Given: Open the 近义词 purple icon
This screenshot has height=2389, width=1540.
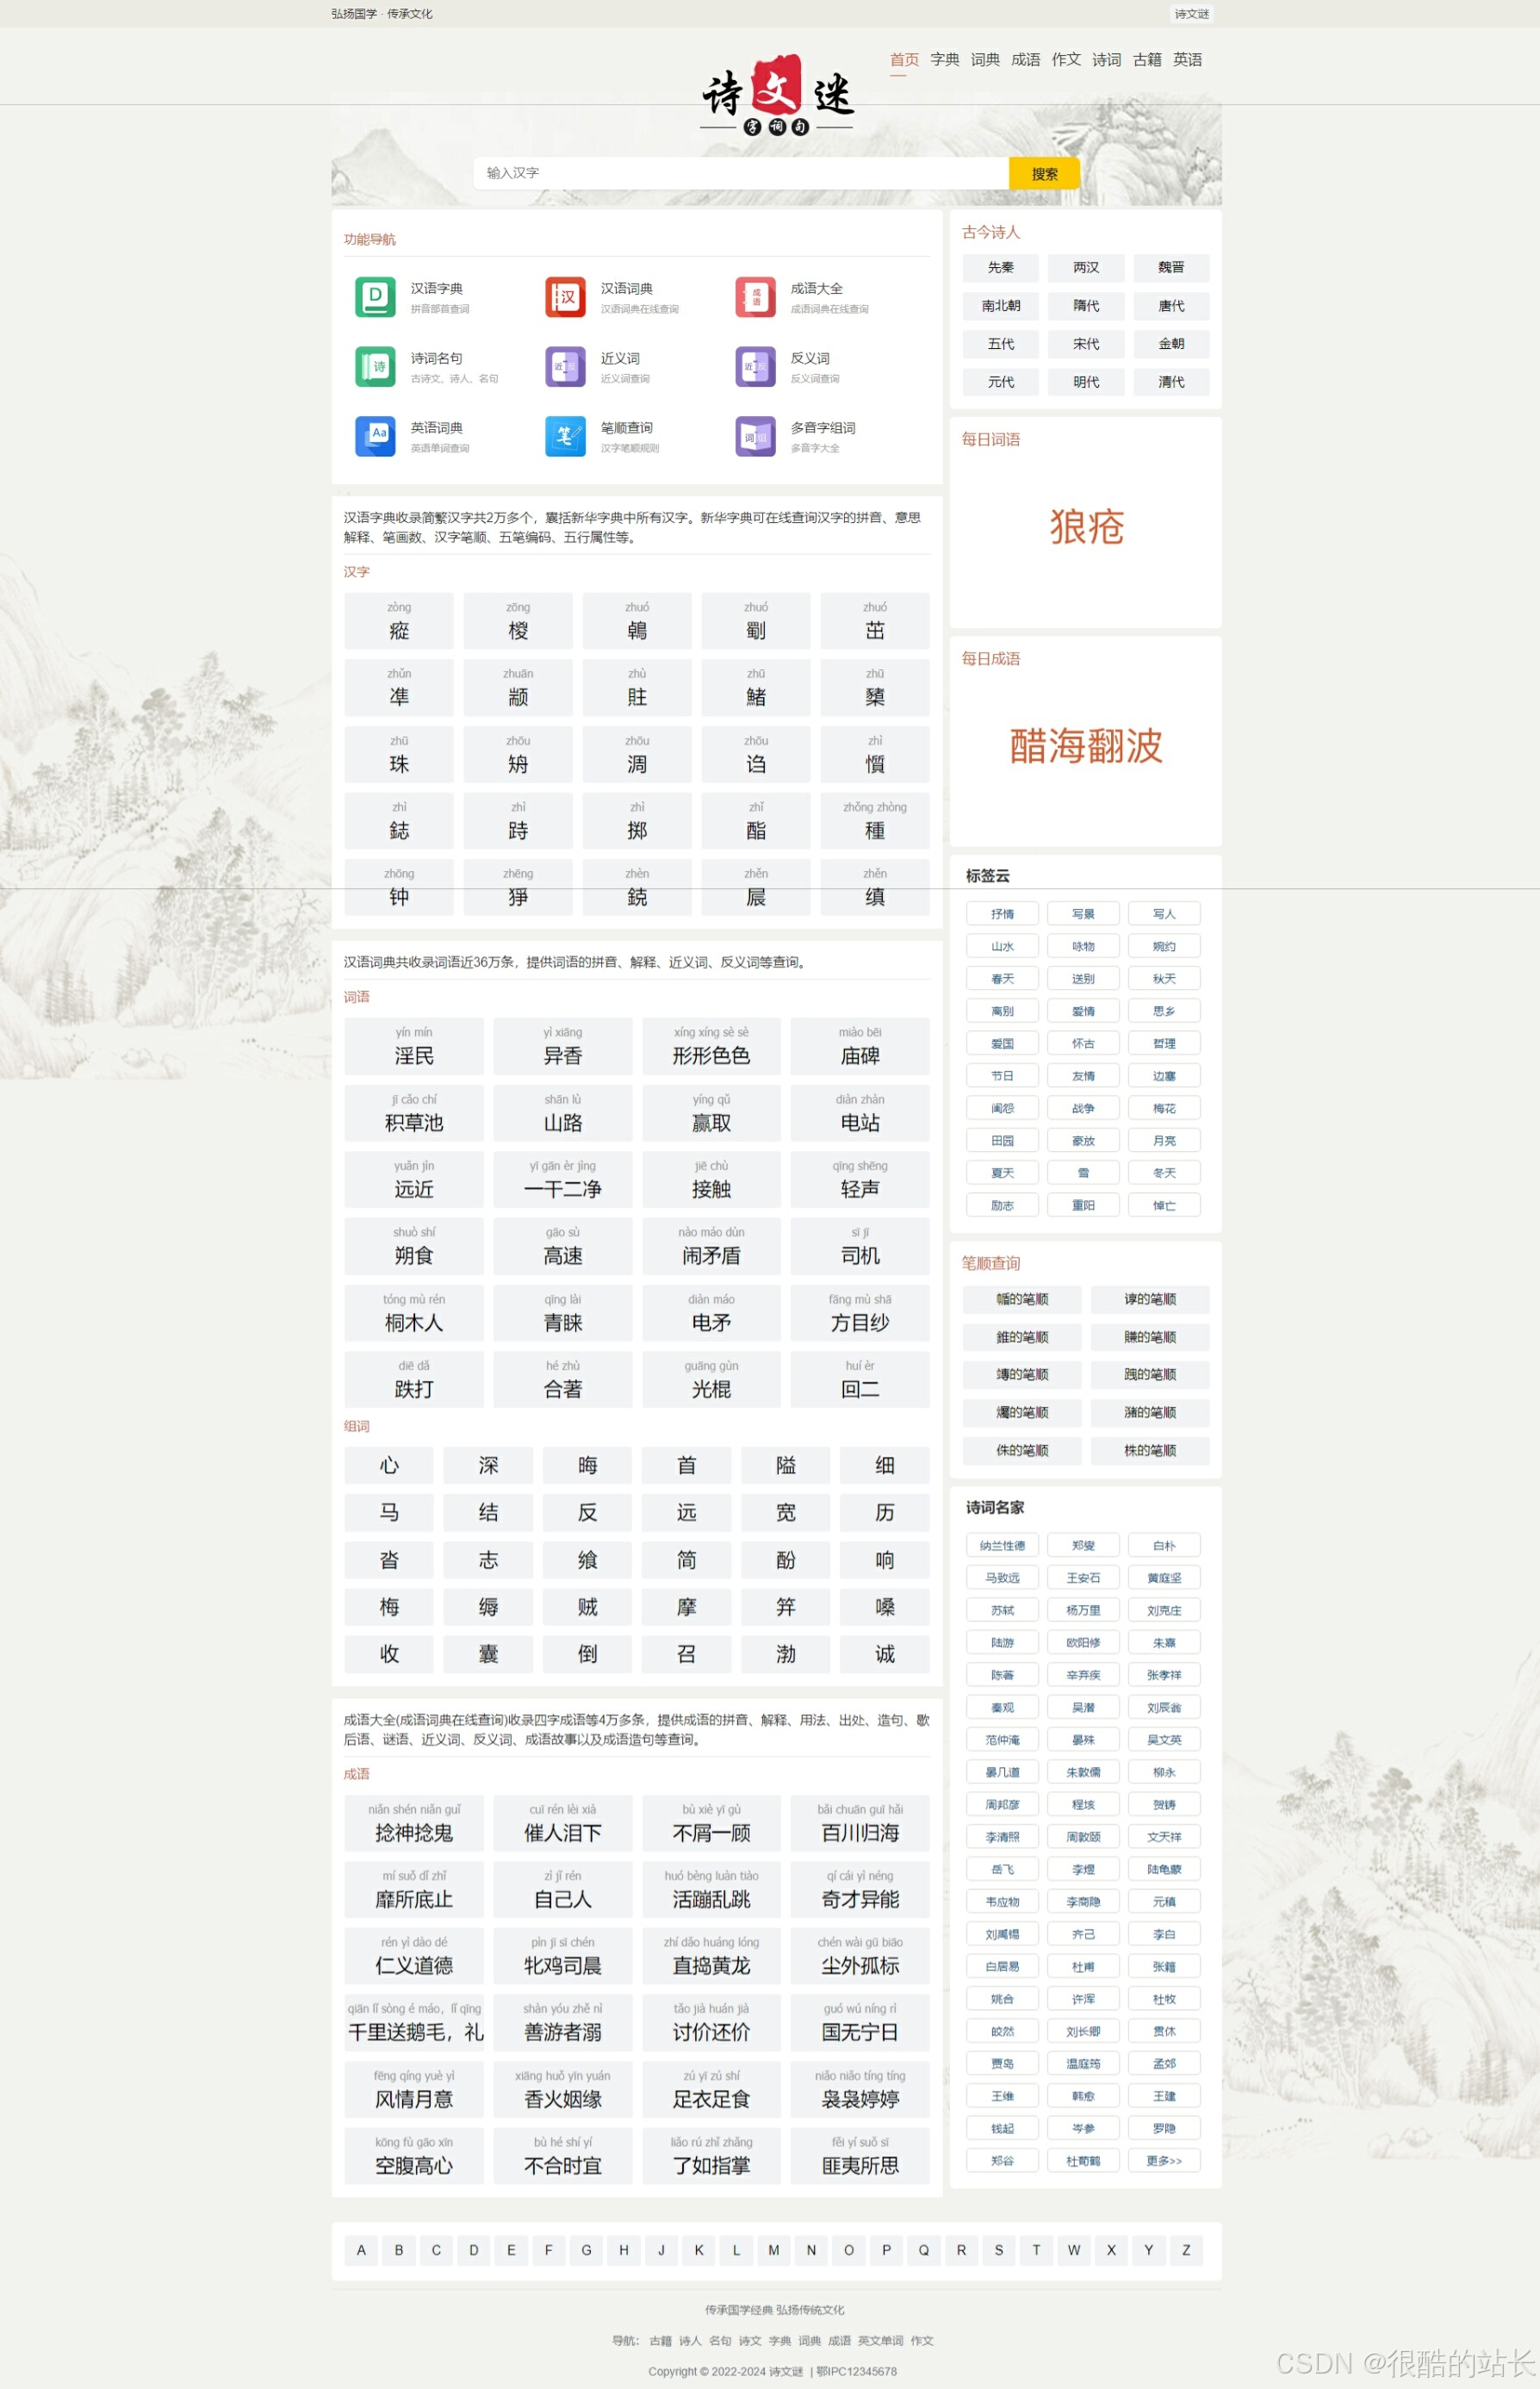Looking at the screenshot, I should pyautogui.click(x=565, y=367).
